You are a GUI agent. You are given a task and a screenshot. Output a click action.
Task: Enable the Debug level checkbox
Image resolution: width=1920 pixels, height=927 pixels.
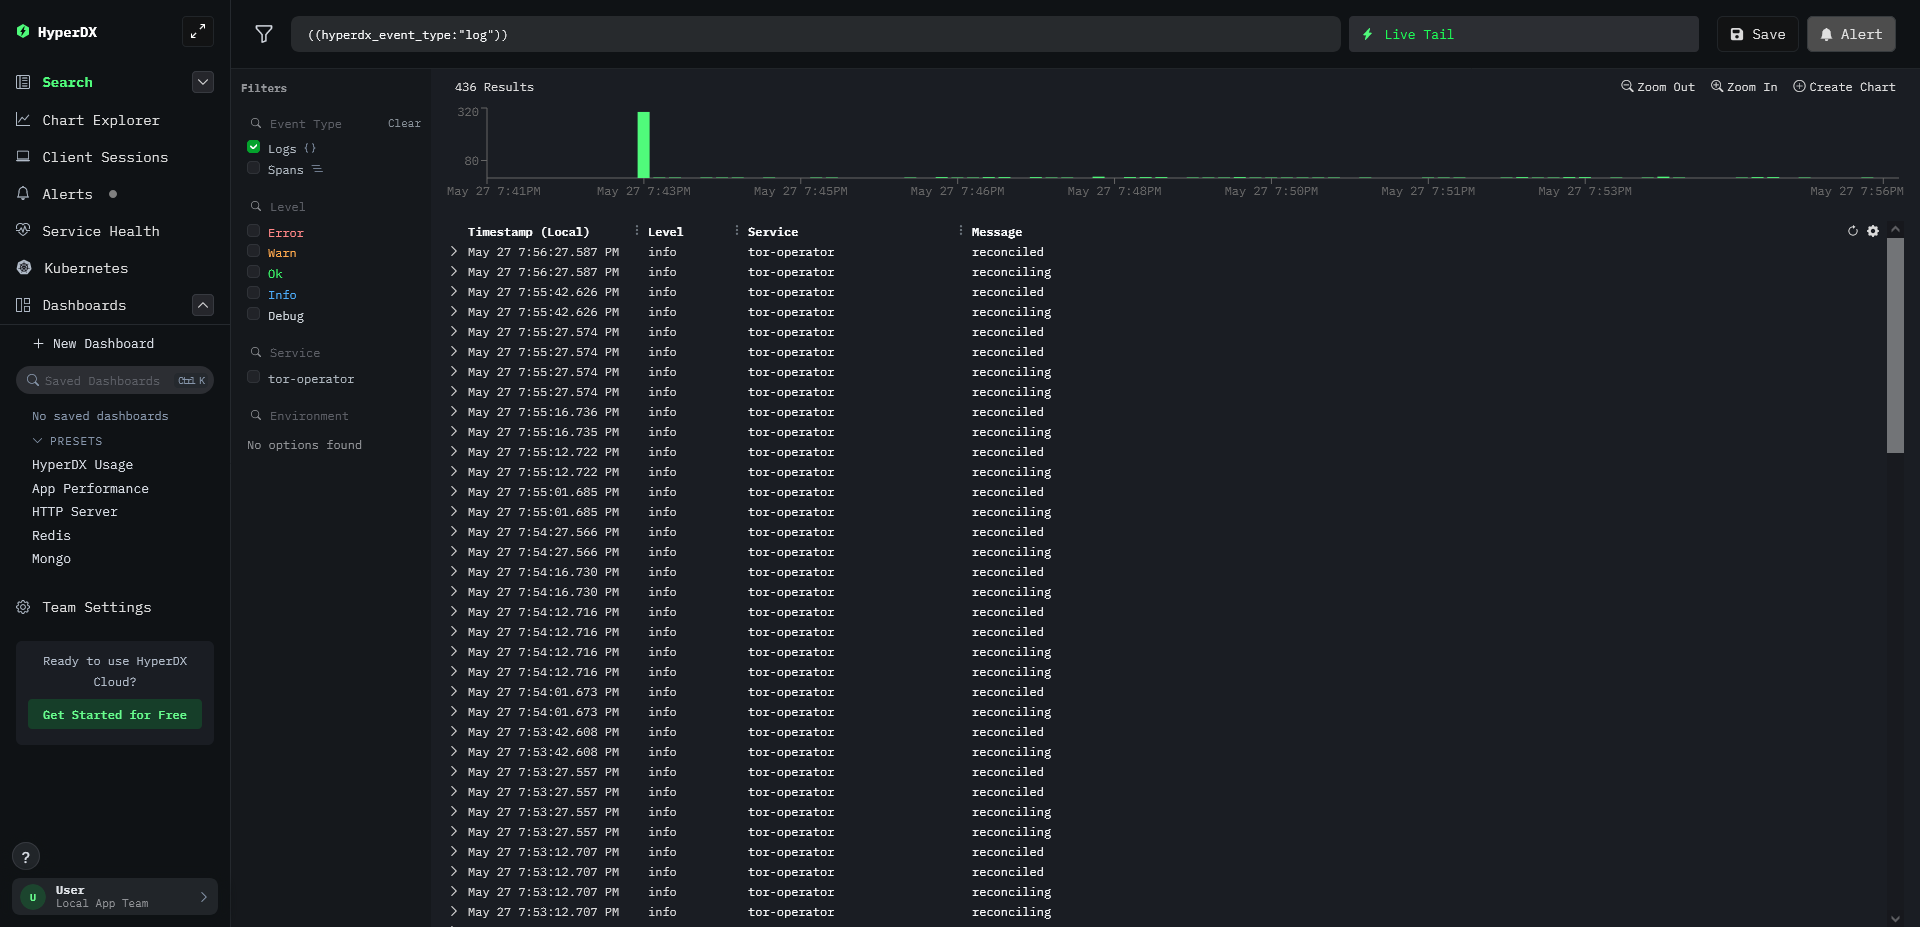pyautogui.click(x=254, y=314)
